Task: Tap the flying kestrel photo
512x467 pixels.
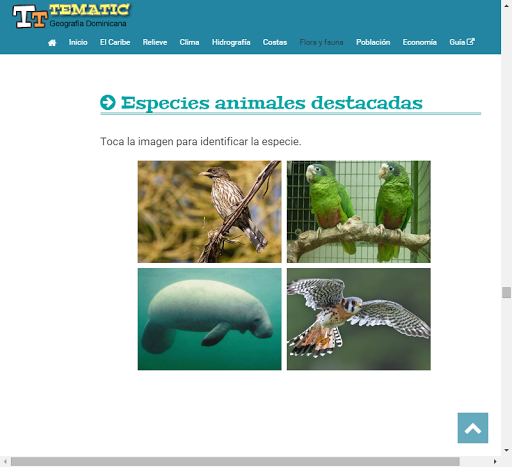Action: [359, 319]
